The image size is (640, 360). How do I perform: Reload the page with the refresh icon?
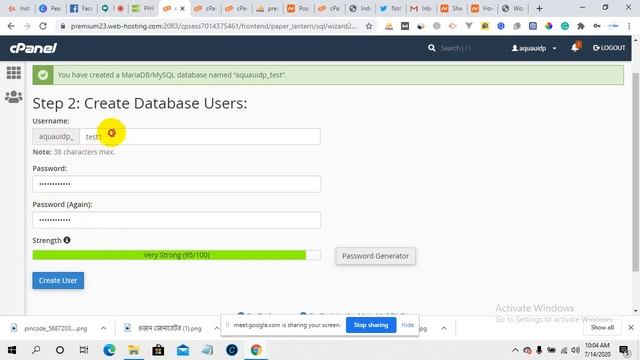pyautogui.click(x=43, y=26)
